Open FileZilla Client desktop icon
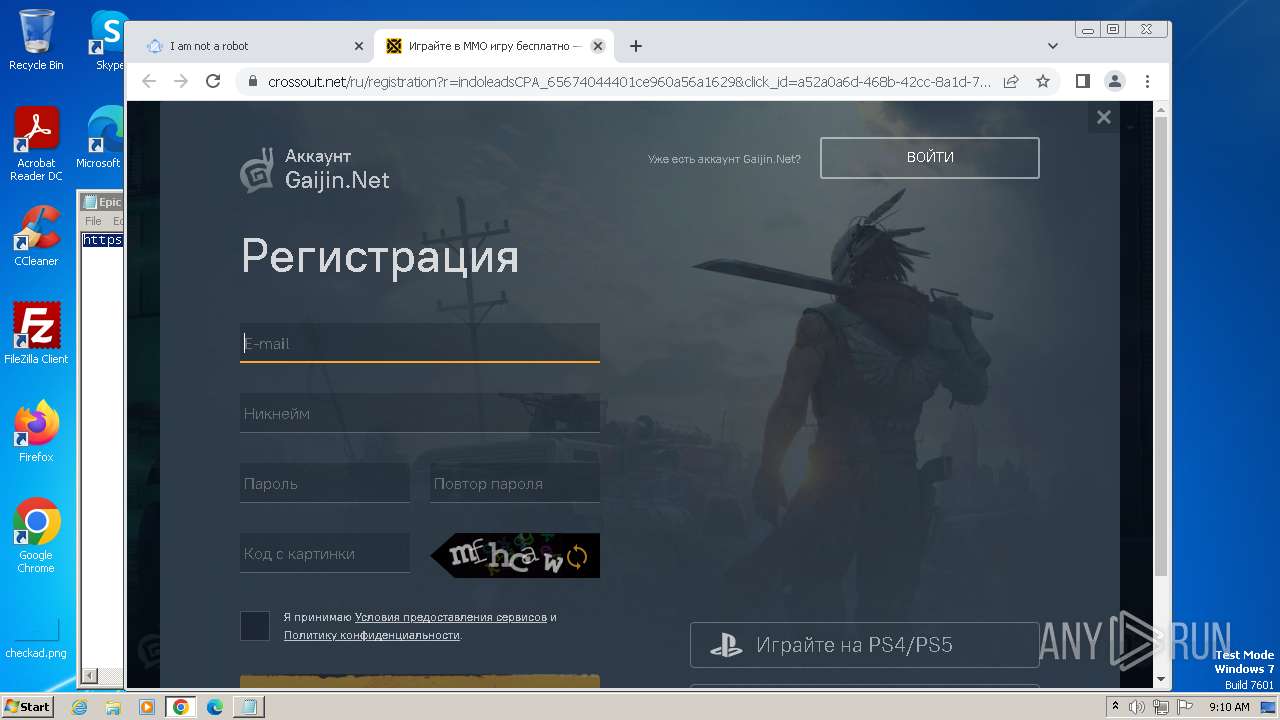The width and height of the screenshot is (1280, 720). [x=36, y=334]
